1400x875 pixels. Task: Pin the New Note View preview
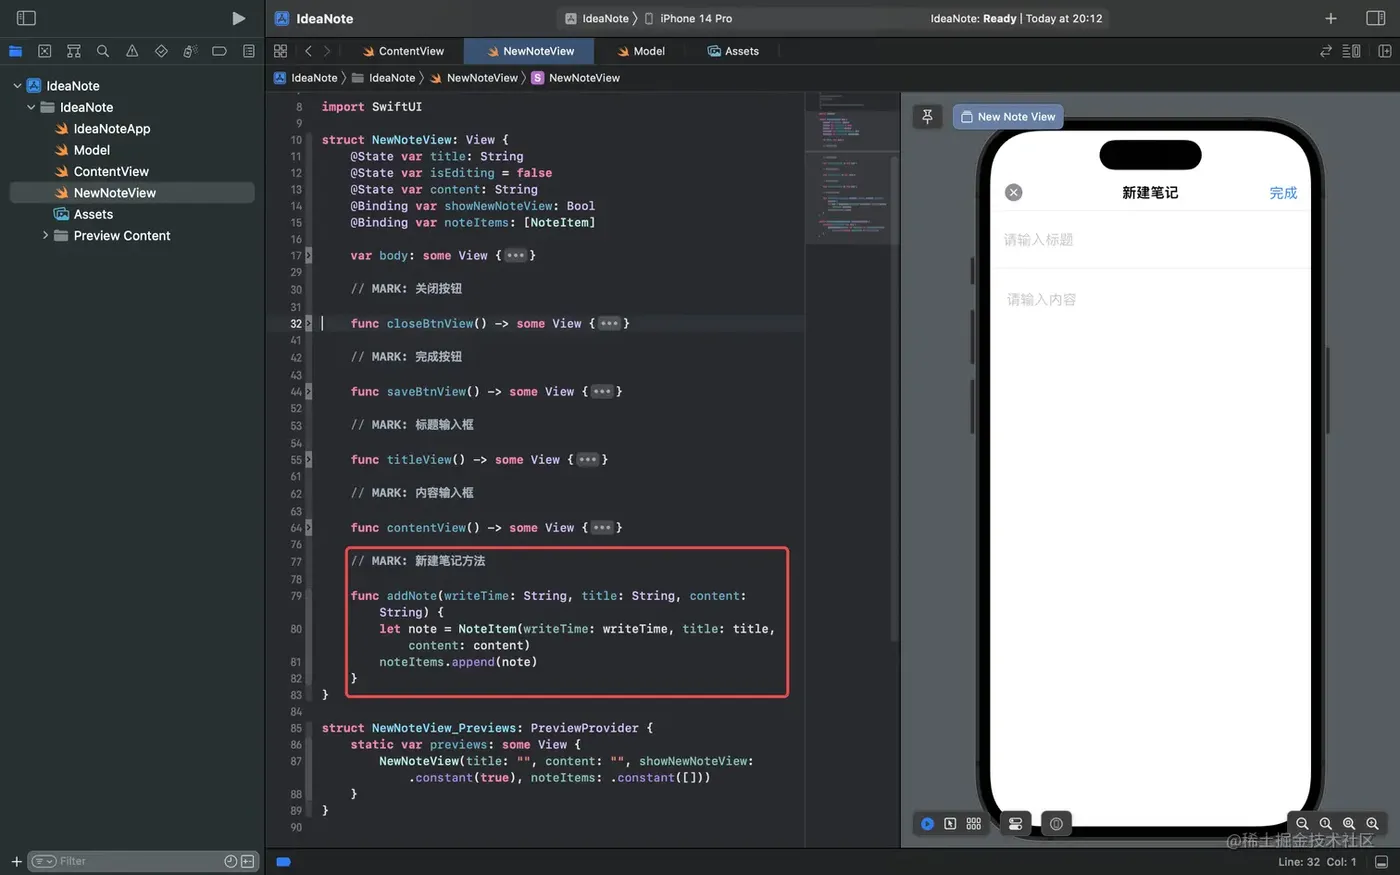pos(927,117)
